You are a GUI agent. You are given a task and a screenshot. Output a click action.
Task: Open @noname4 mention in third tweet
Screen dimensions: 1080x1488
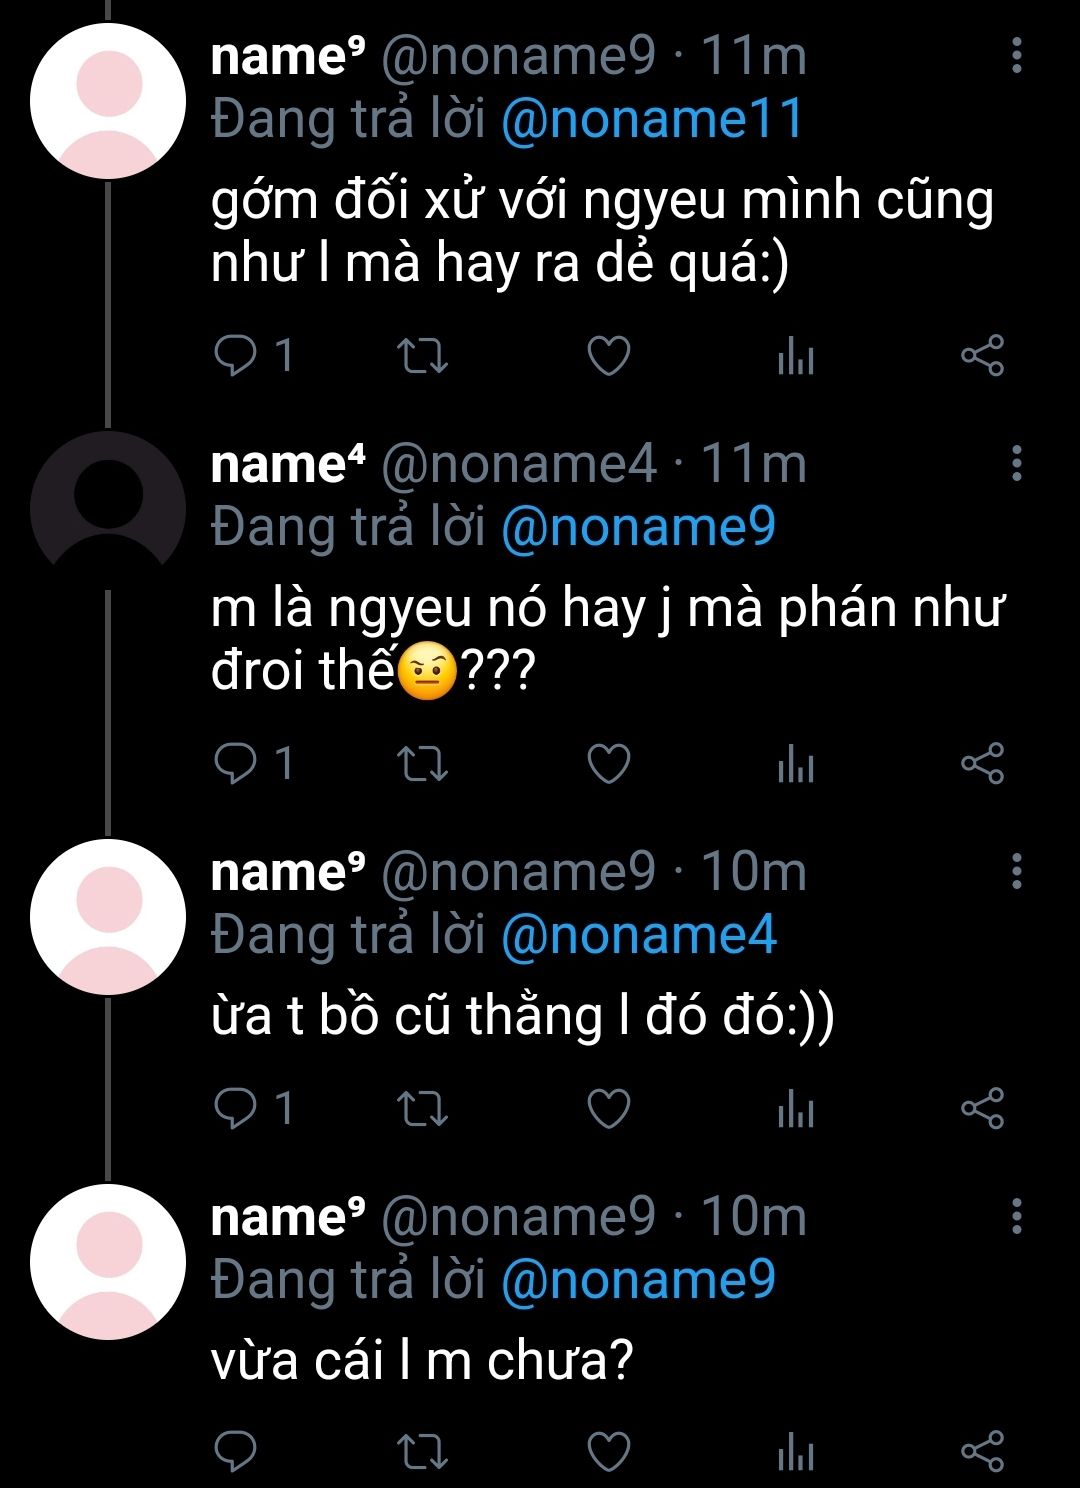click(x=638, y=936)
